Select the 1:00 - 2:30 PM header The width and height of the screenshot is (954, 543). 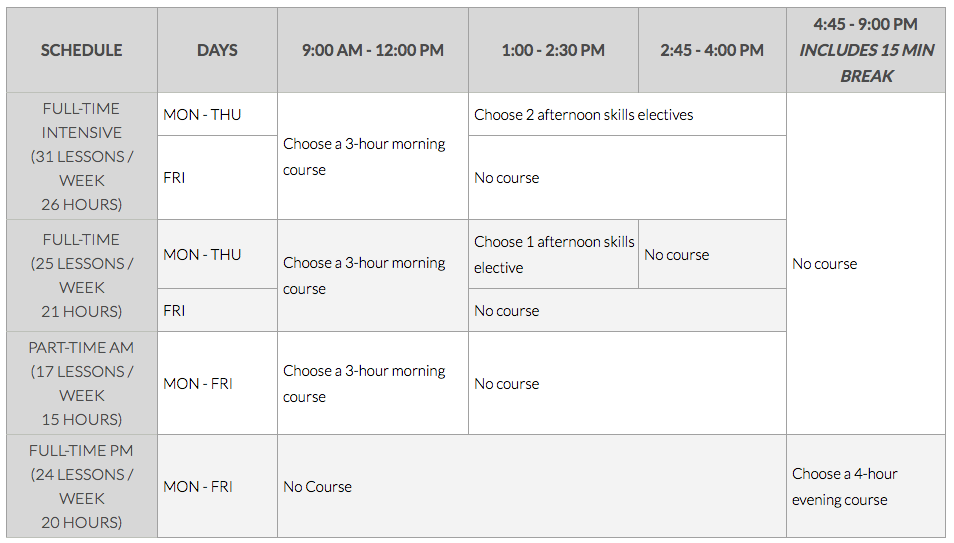coord(553,50)
